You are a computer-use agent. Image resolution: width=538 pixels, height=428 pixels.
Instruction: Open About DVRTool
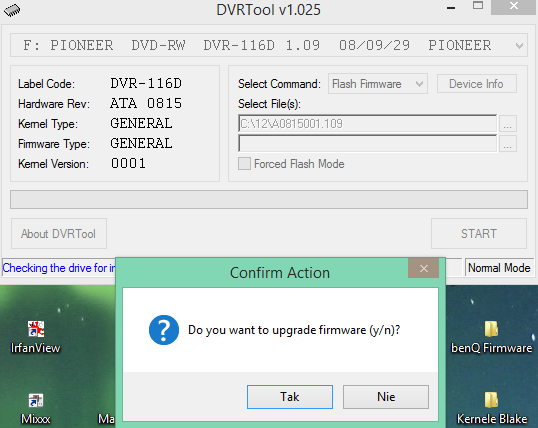click(59, 234)
